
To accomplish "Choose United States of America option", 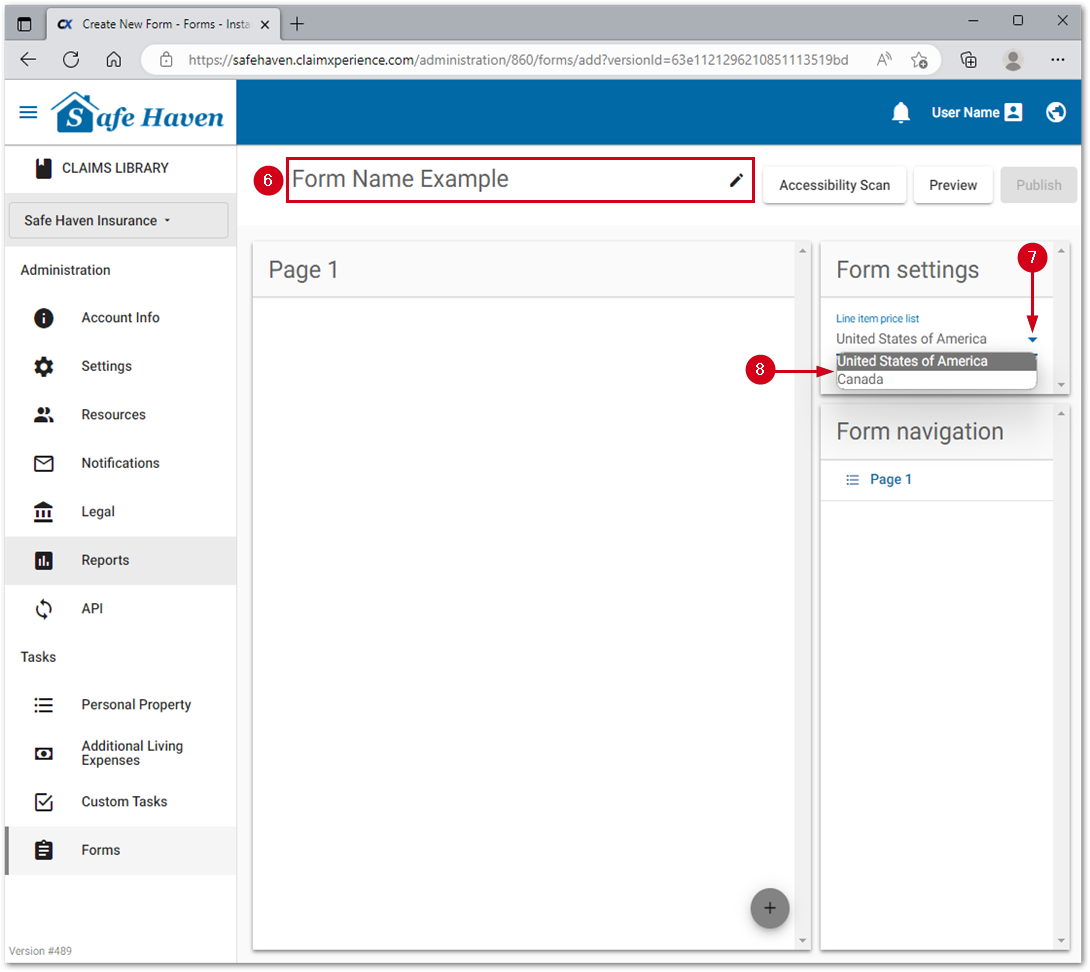I will (x=912, y=361).
